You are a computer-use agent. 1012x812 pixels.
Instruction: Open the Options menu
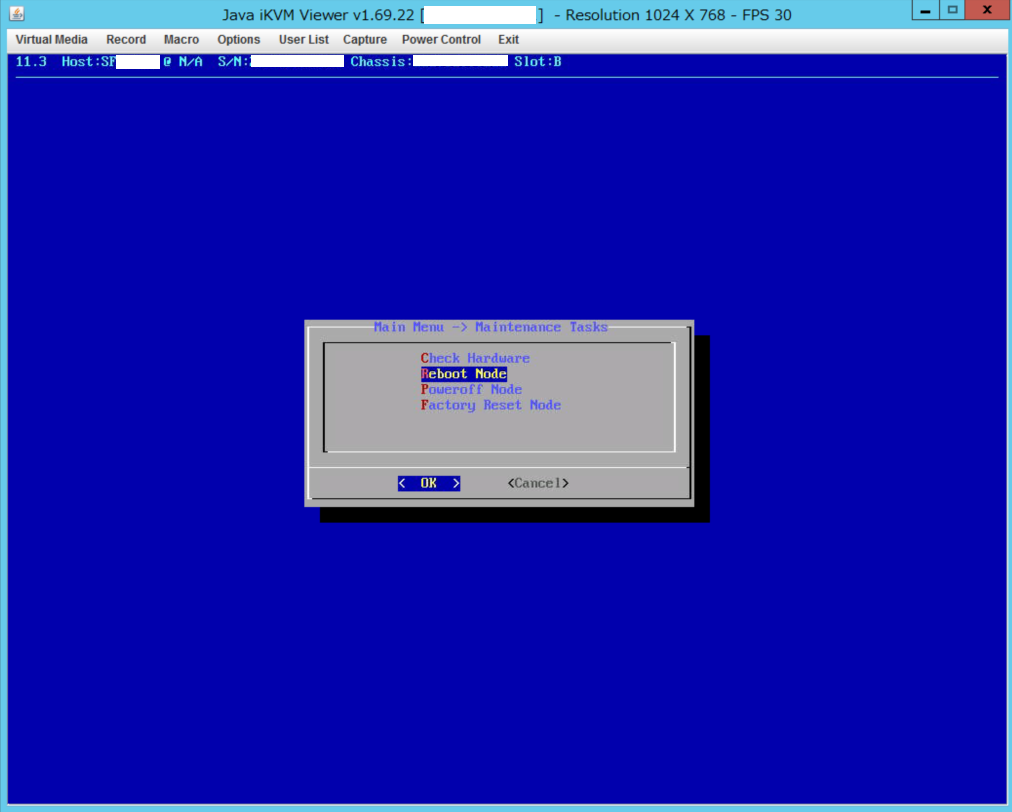click(238, 40)
